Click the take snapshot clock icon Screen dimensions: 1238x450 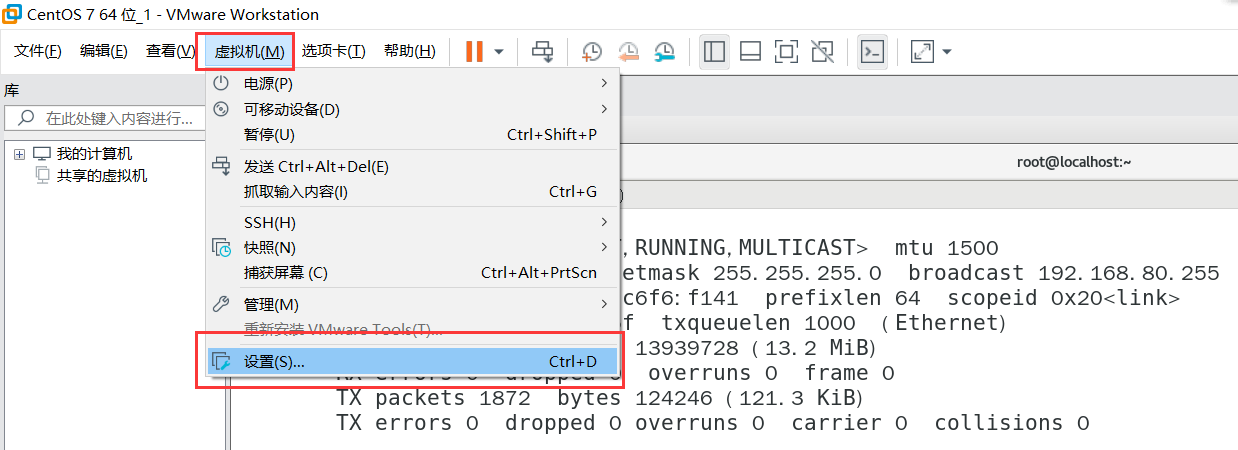click(x=592, y=51)
